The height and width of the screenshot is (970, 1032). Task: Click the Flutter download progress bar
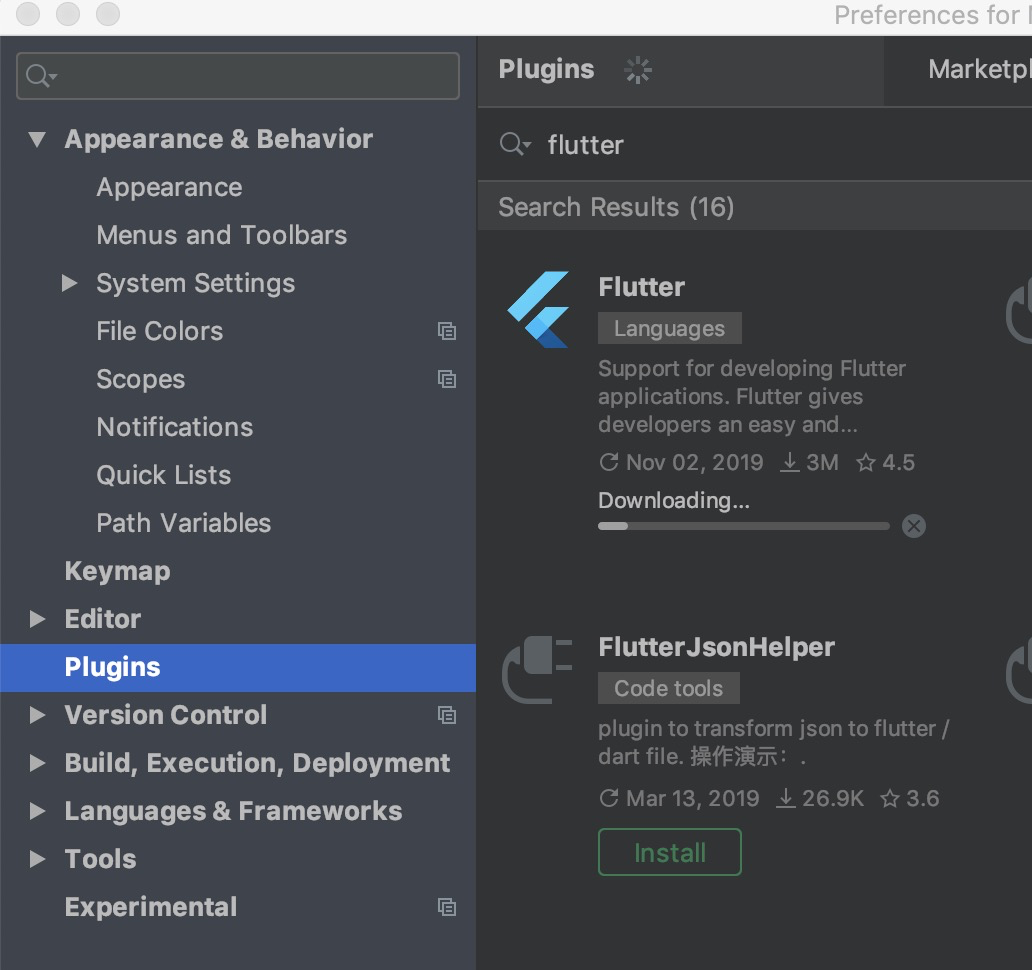(x=743, y=526)
